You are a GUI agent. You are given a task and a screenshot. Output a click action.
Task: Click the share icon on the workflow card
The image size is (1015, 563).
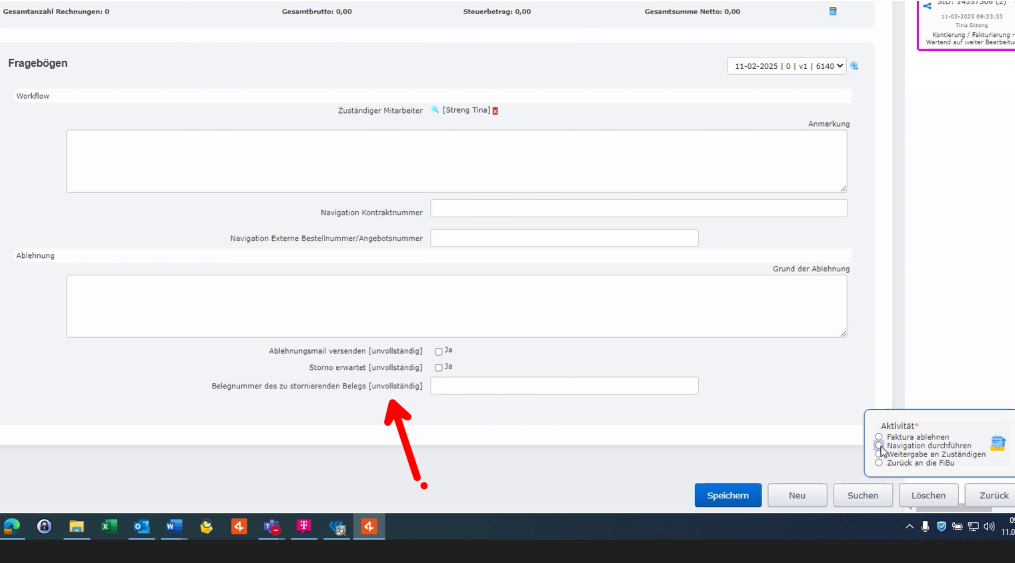click(927, 6)
